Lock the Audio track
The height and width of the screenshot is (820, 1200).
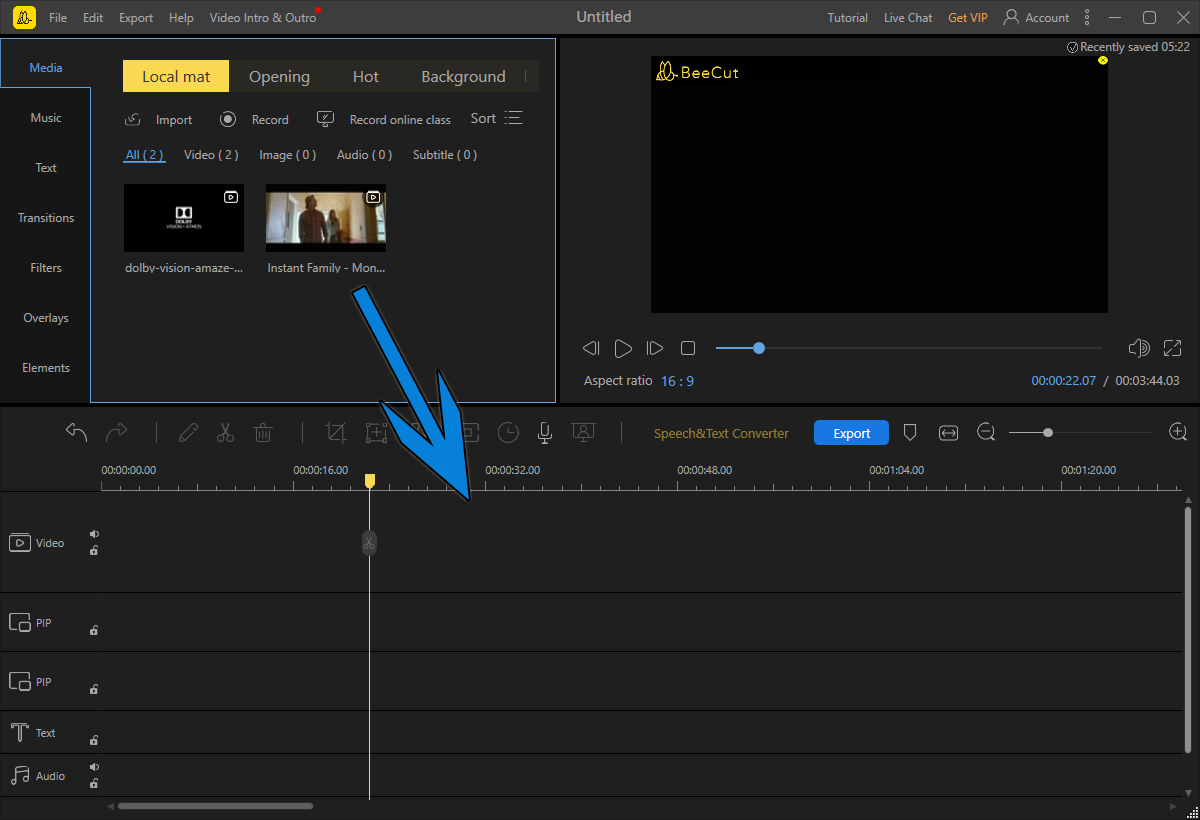[94, 783]
